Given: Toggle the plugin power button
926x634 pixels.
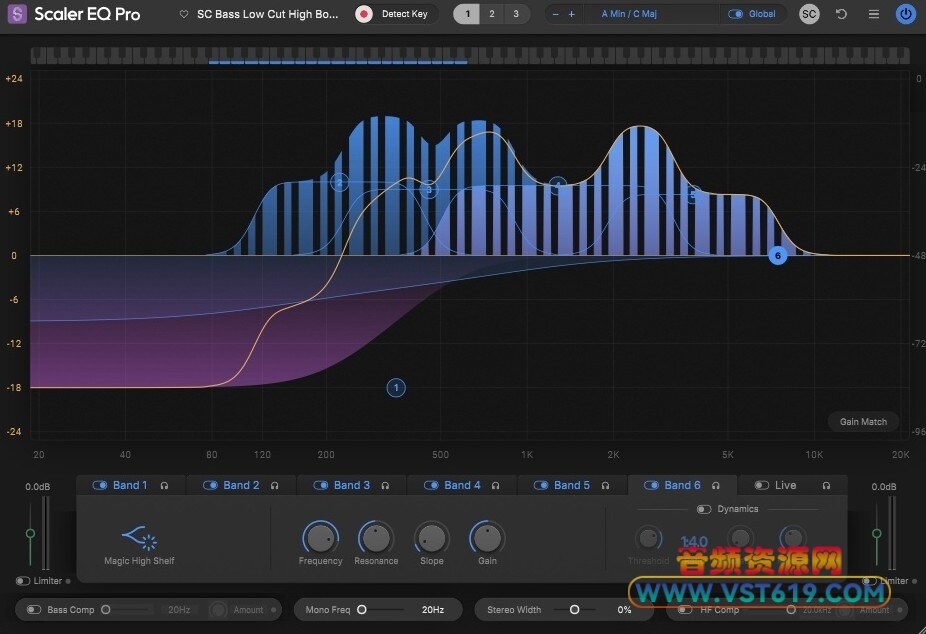Looking at the screenshot, I should pyautogui.click(x=905, y=14).
